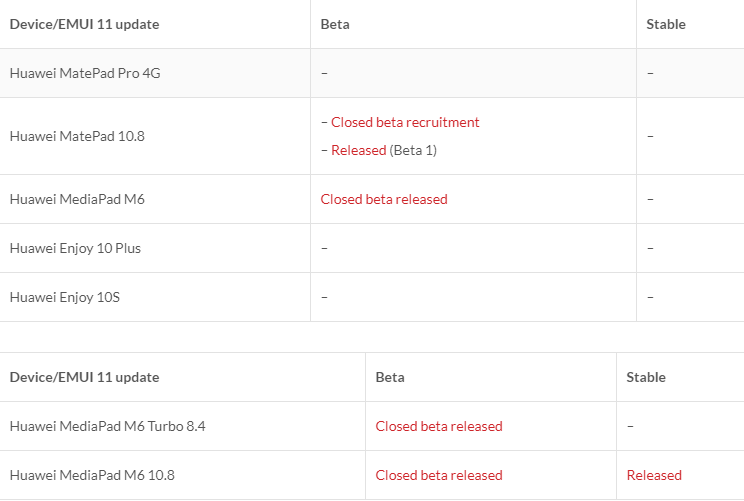Image resolution: width=744 pixels, height=501 pixels.
Task: Select Huawei MatePad Pro 4G device name
Action: [x=75, y=73]
